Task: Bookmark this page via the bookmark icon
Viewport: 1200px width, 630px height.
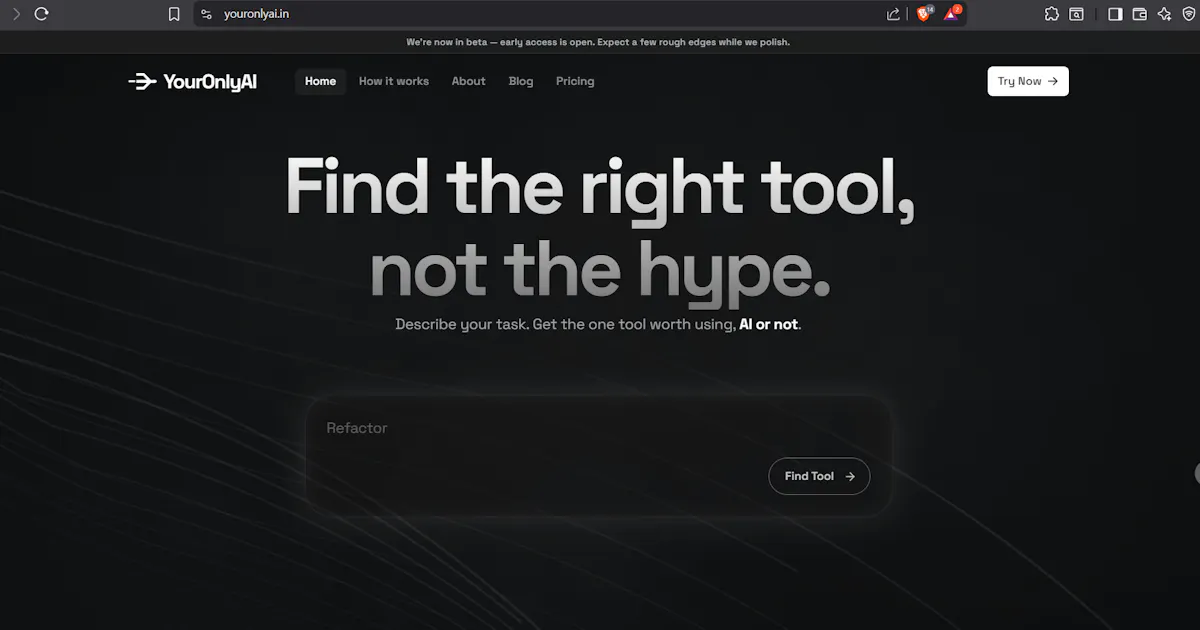Action: tap(174, 14)
